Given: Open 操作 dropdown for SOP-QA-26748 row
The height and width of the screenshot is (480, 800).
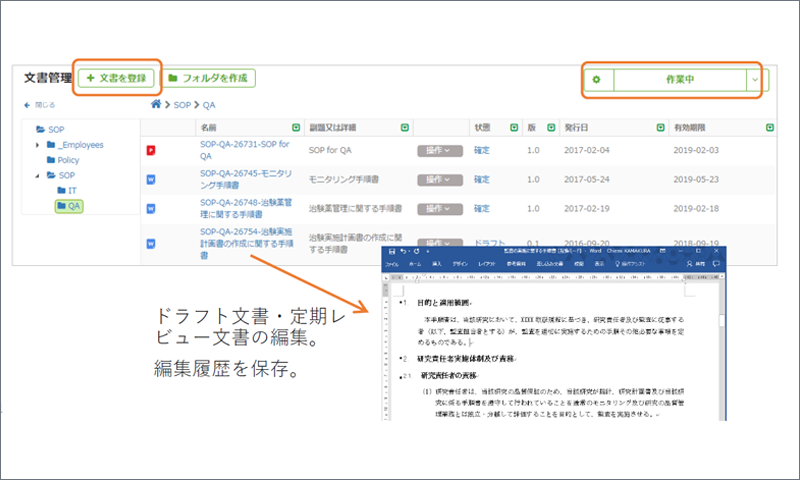Looking at the screenshot, I should 440,209.
